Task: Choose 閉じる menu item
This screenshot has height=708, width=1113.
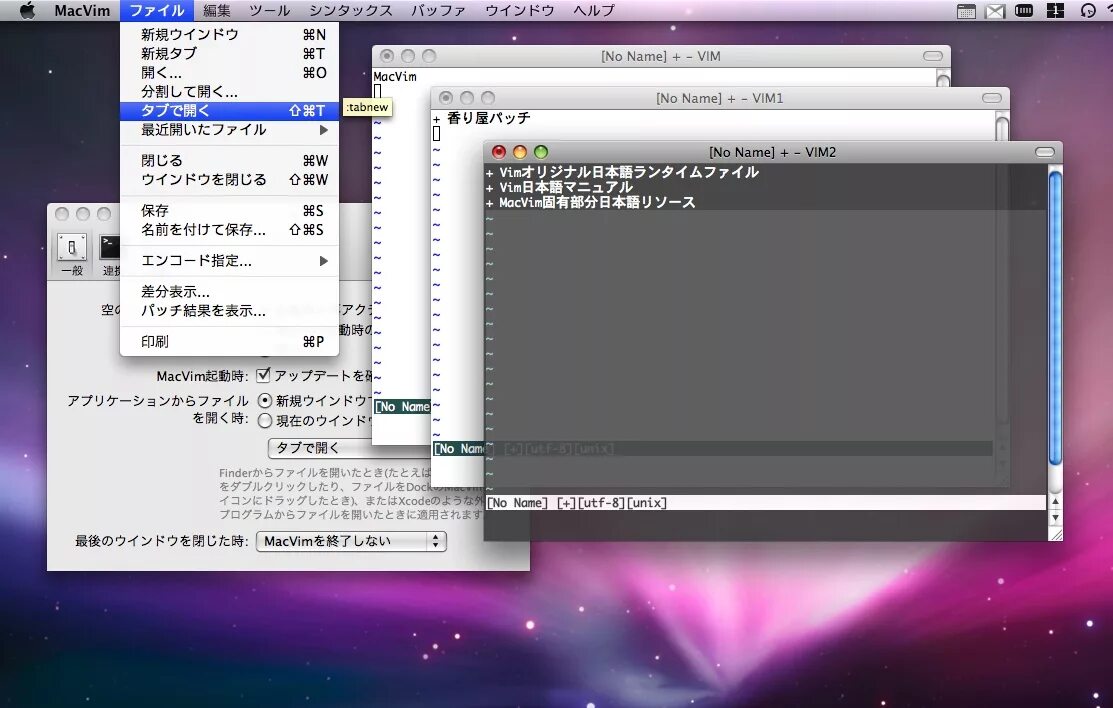Action: [229, 160]
